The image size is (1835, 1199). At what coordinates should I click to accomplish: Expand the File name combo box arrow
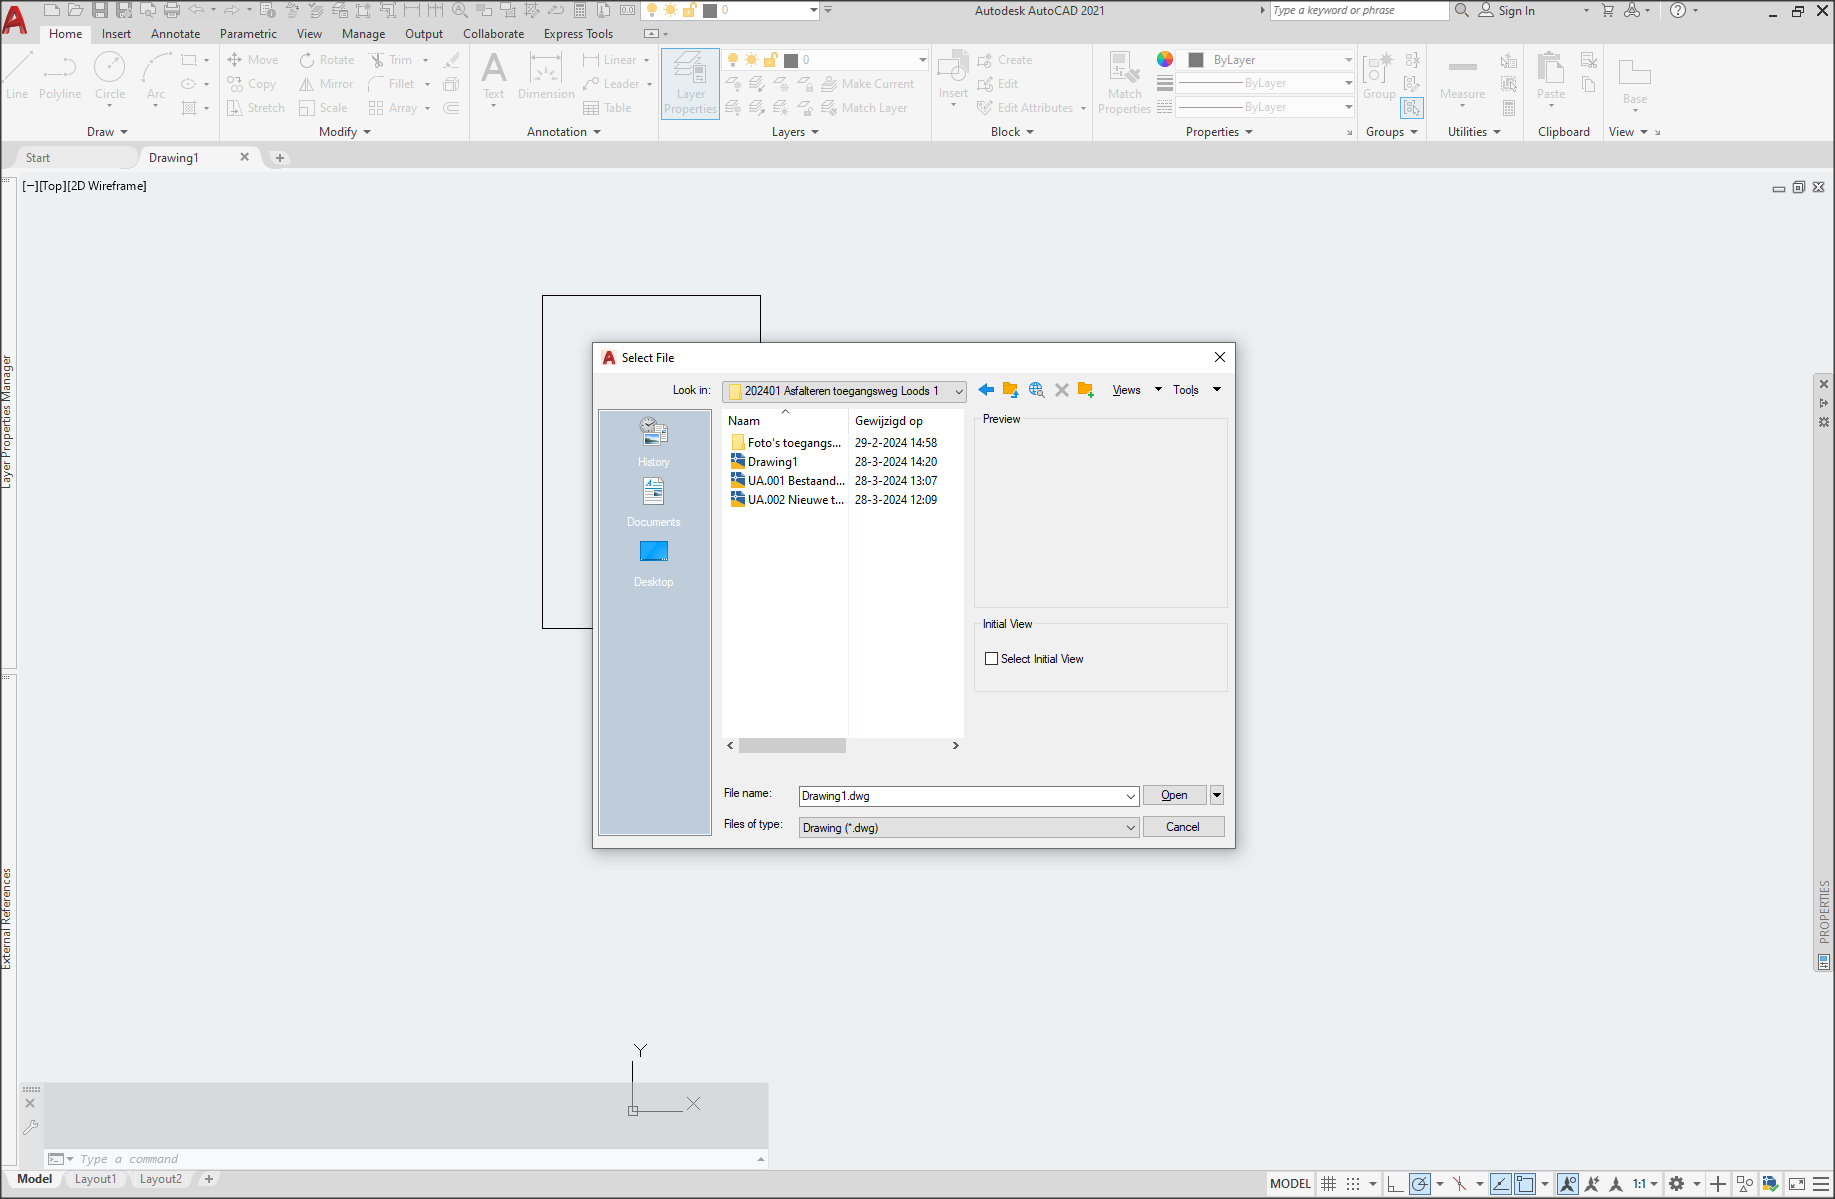tap(1130, 796)
